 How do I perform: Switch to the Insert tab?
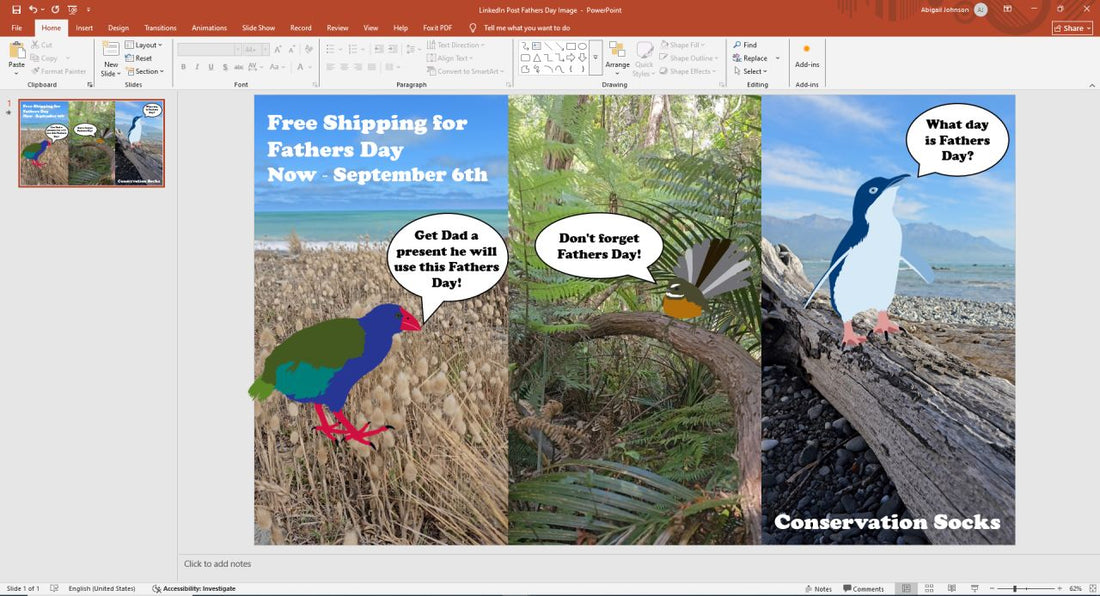pos(84,28)
